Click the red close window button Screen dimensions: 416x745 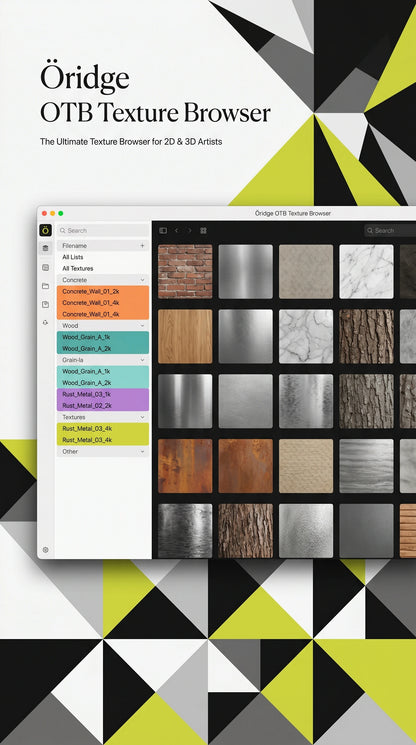point(44,213)
